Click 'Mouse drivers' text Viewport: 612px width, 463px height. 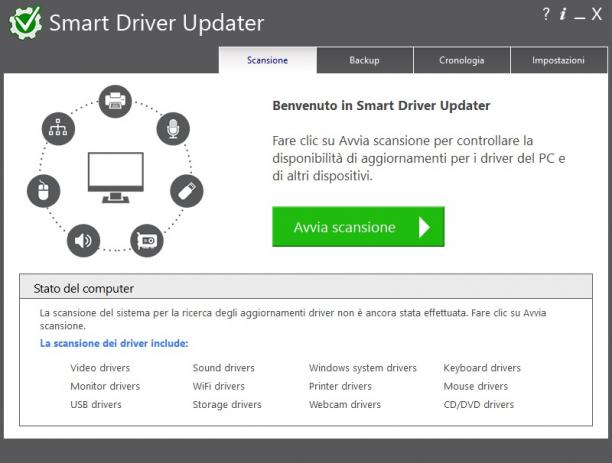(476, 386)
